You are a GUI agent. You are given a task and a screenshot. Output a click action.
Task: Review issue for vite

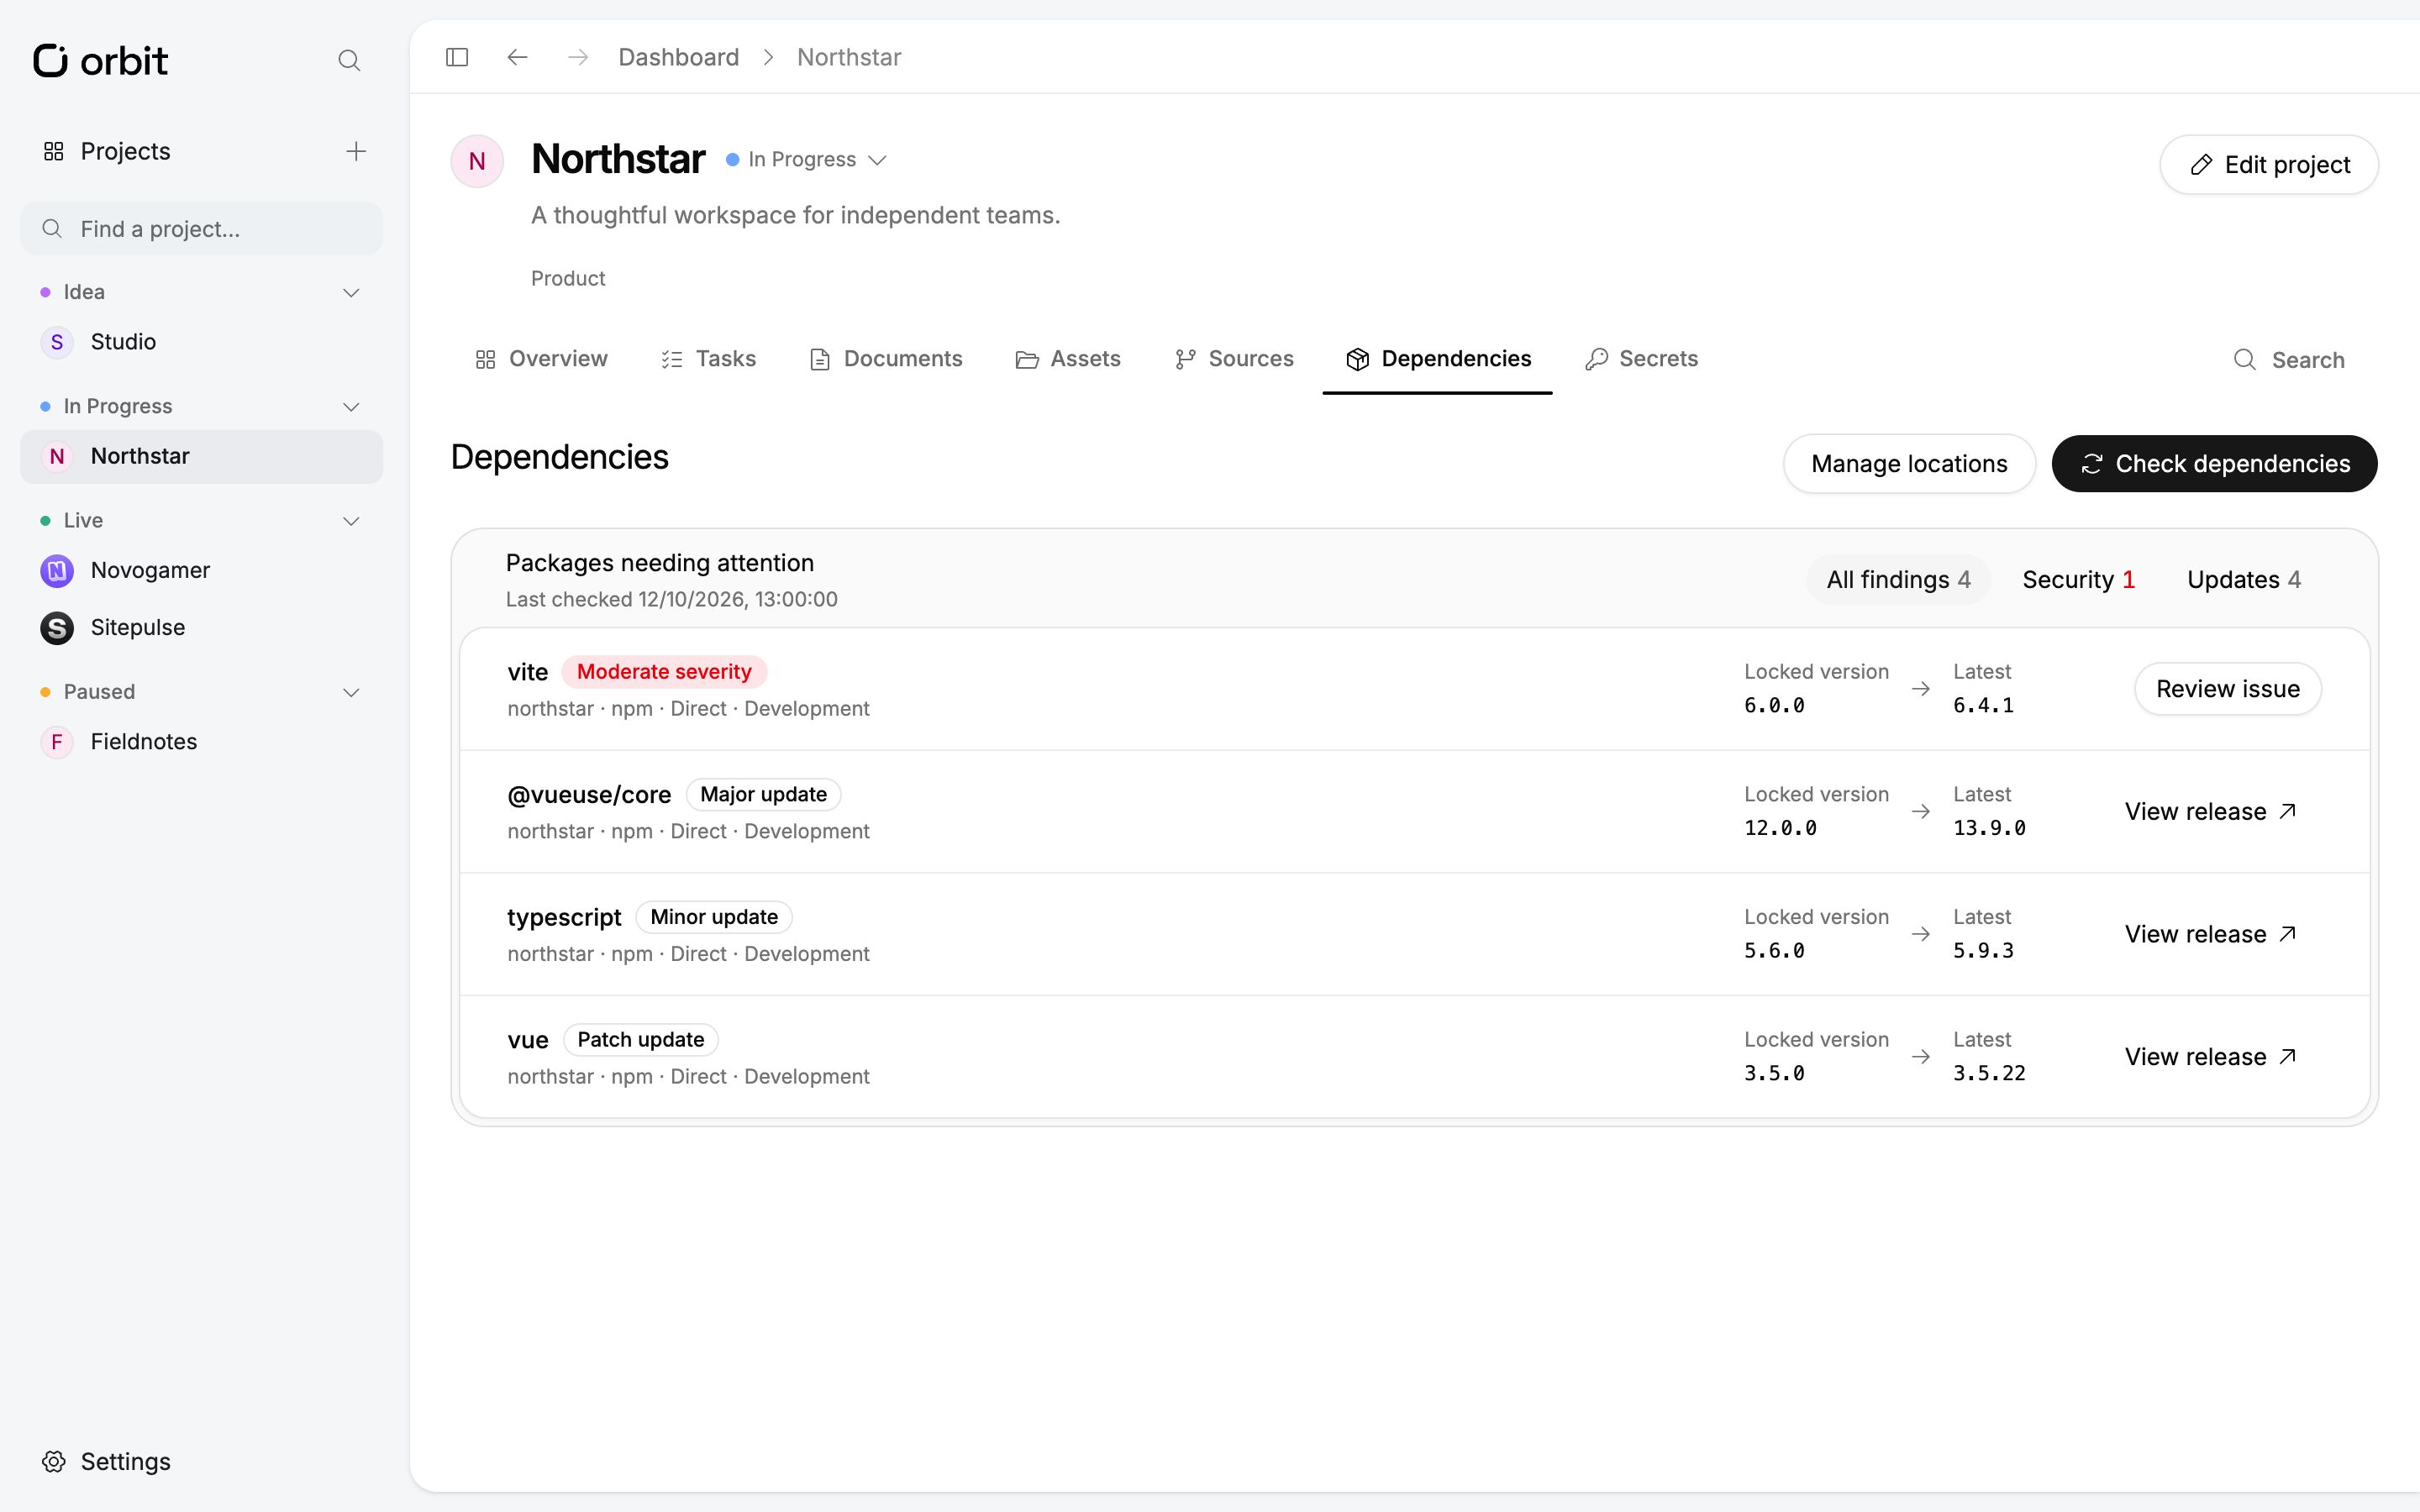coord(2227,689)
